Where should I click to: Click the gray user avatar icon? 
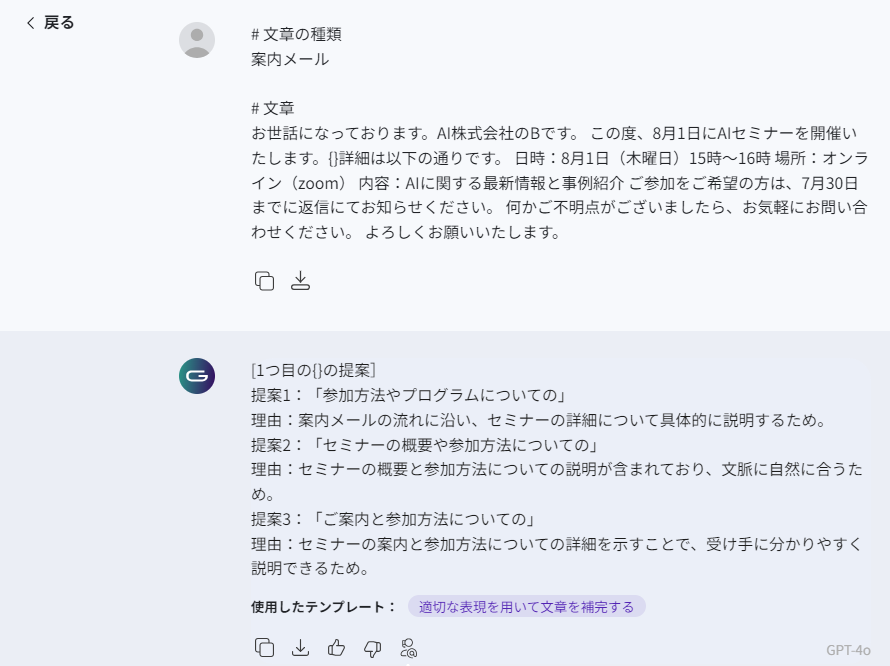tap(197, 40)
